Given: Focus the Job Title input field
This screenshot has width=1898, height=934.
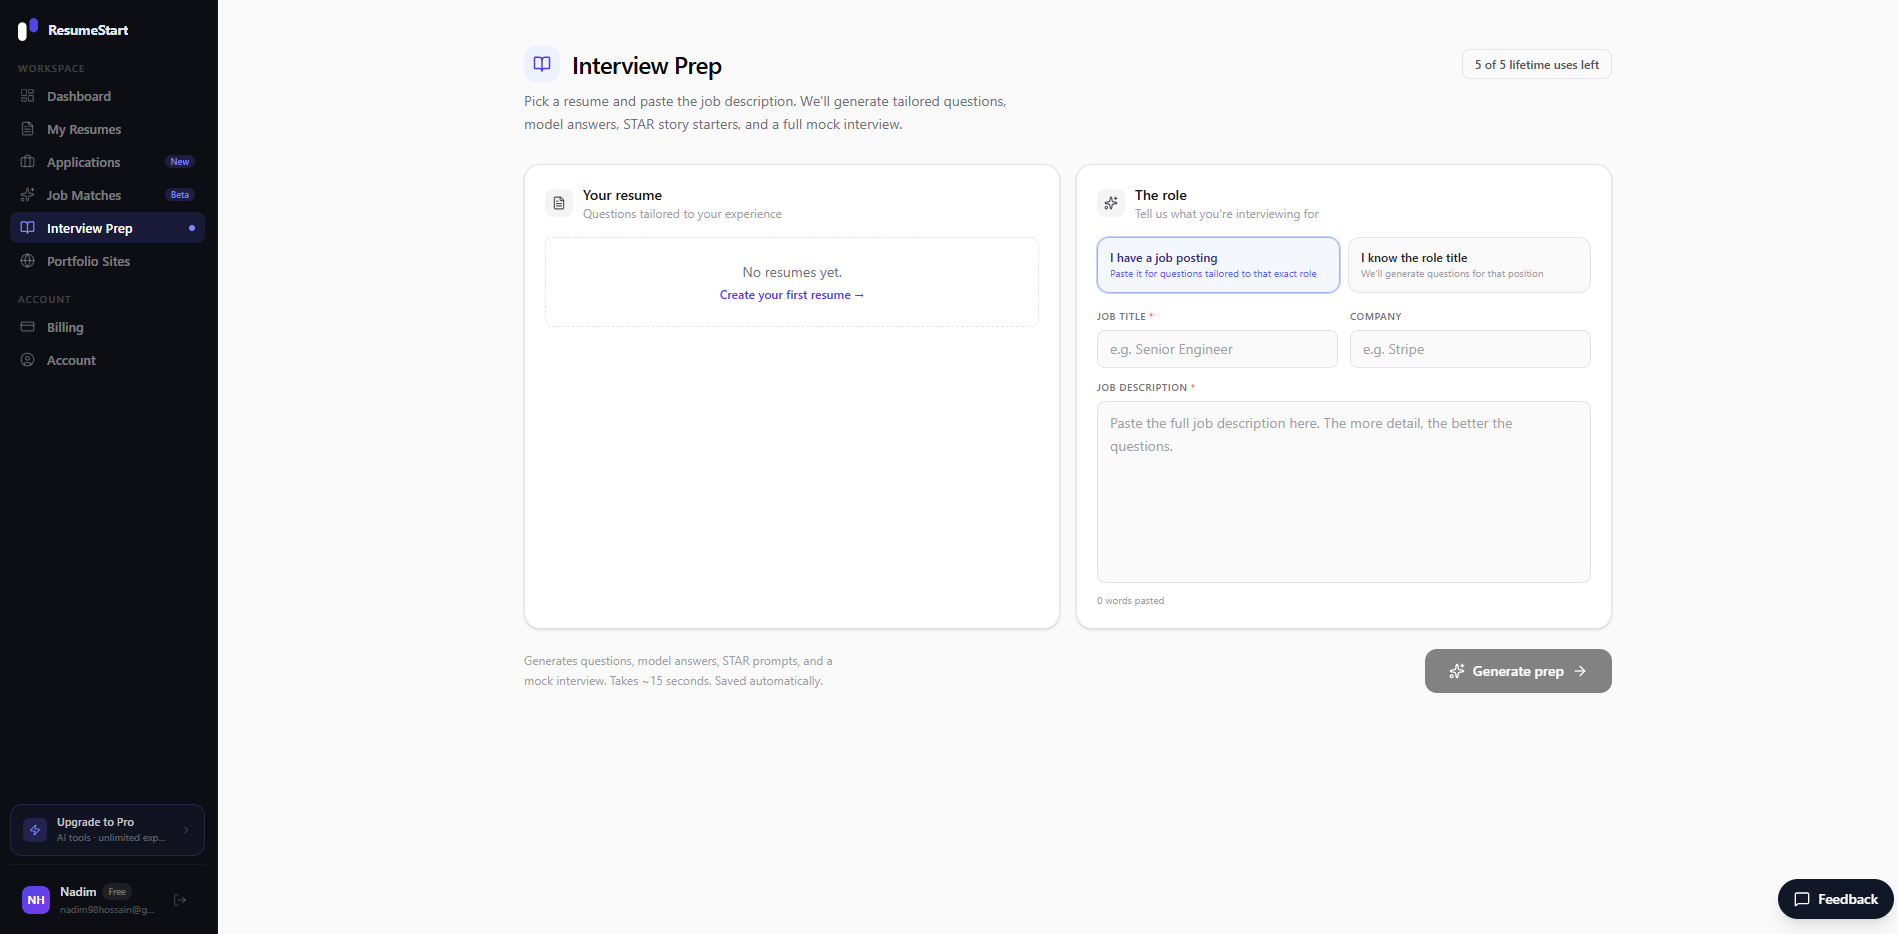Looking at the screenshot, I should point(1217,349).
